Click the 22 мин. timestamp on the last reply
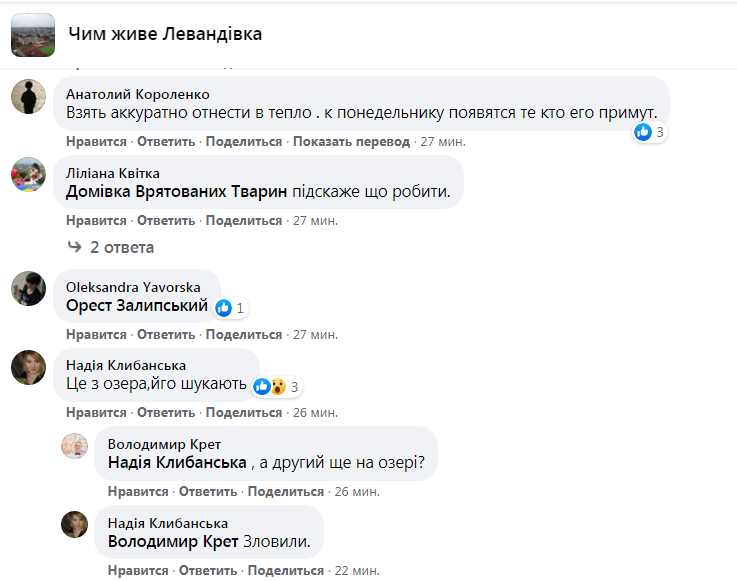This screenshot has width=737, height=581. [357, 570]
